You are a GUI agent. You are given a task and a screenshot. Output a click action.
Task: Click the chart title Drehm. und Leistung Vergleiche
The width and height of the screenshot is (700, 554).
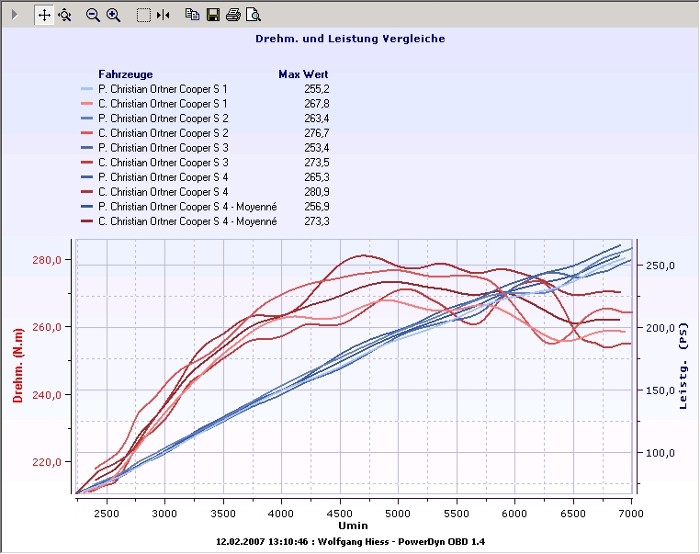click(350, 39)
